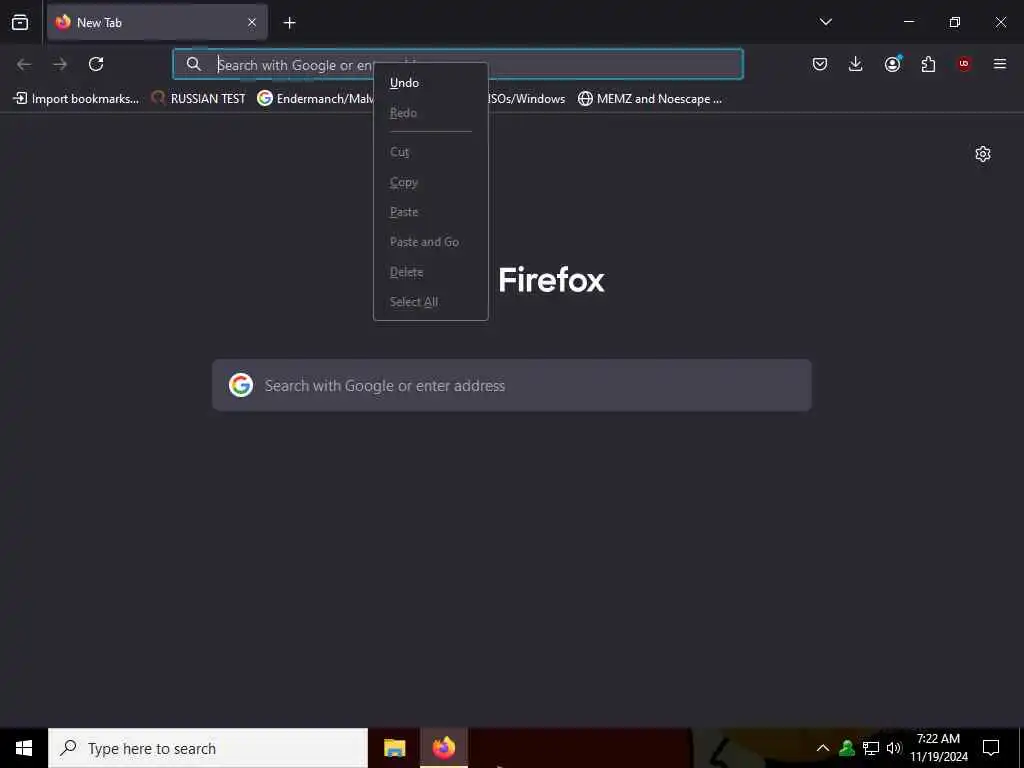Open the Downloads panel
The image size is (1024, 768).
[856, 64]
